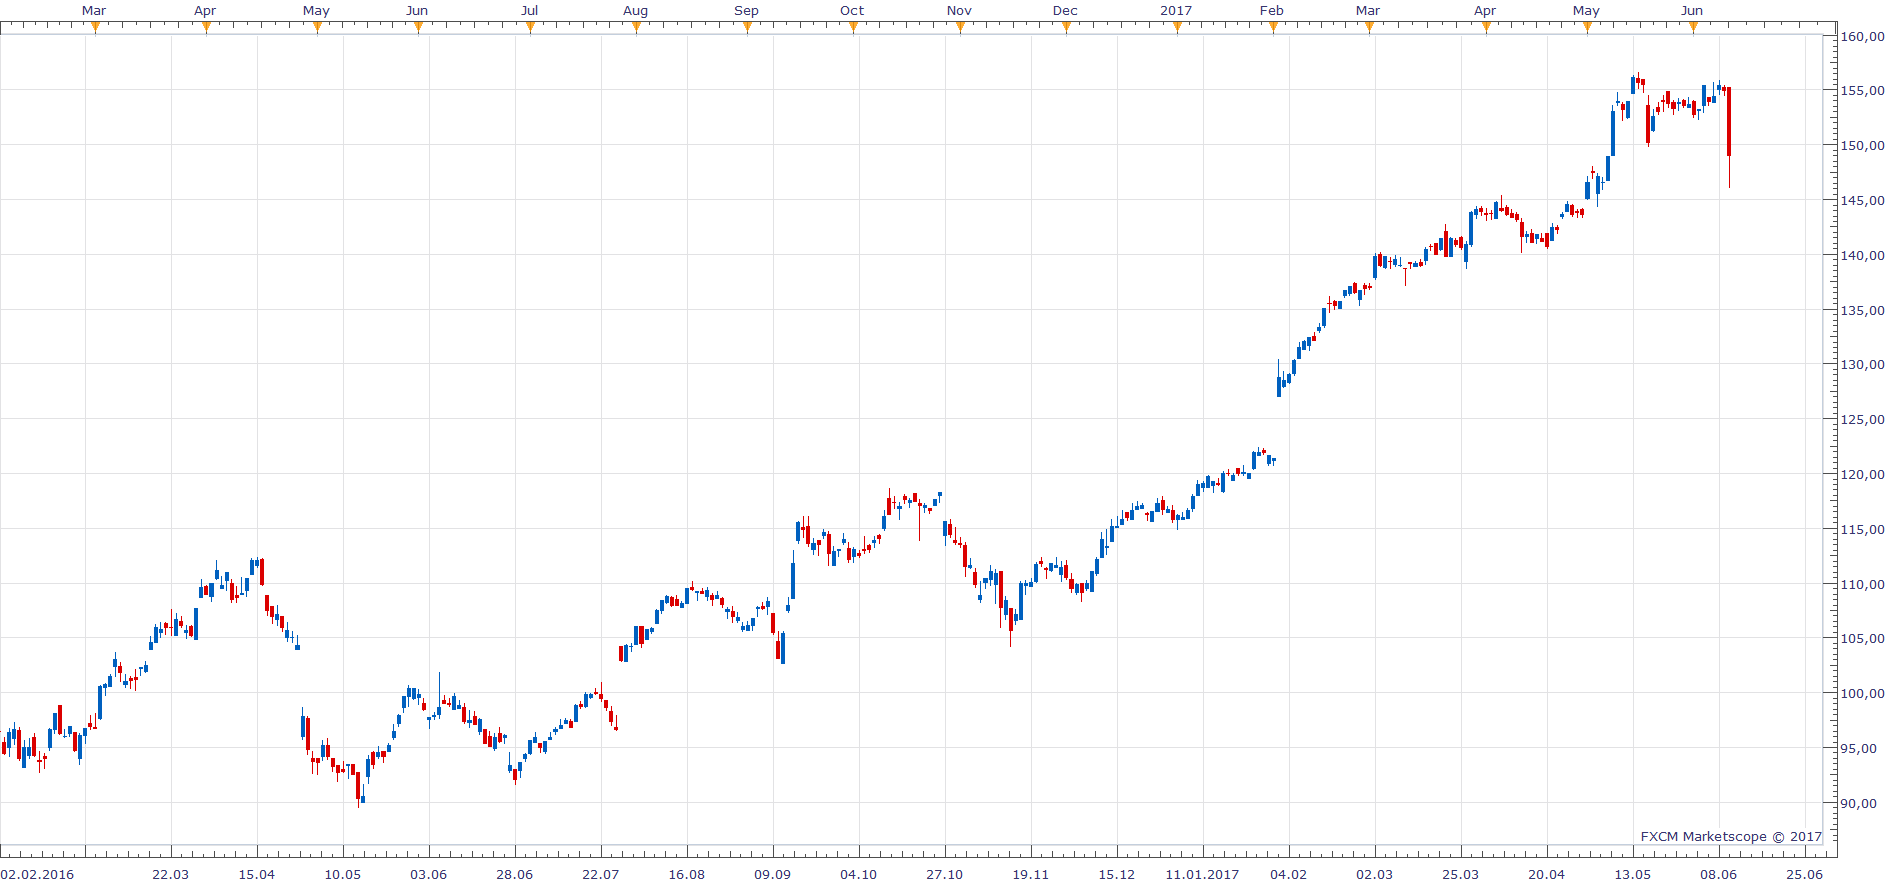Select the 155,00 value on the price axis

tap(1863, 91)
